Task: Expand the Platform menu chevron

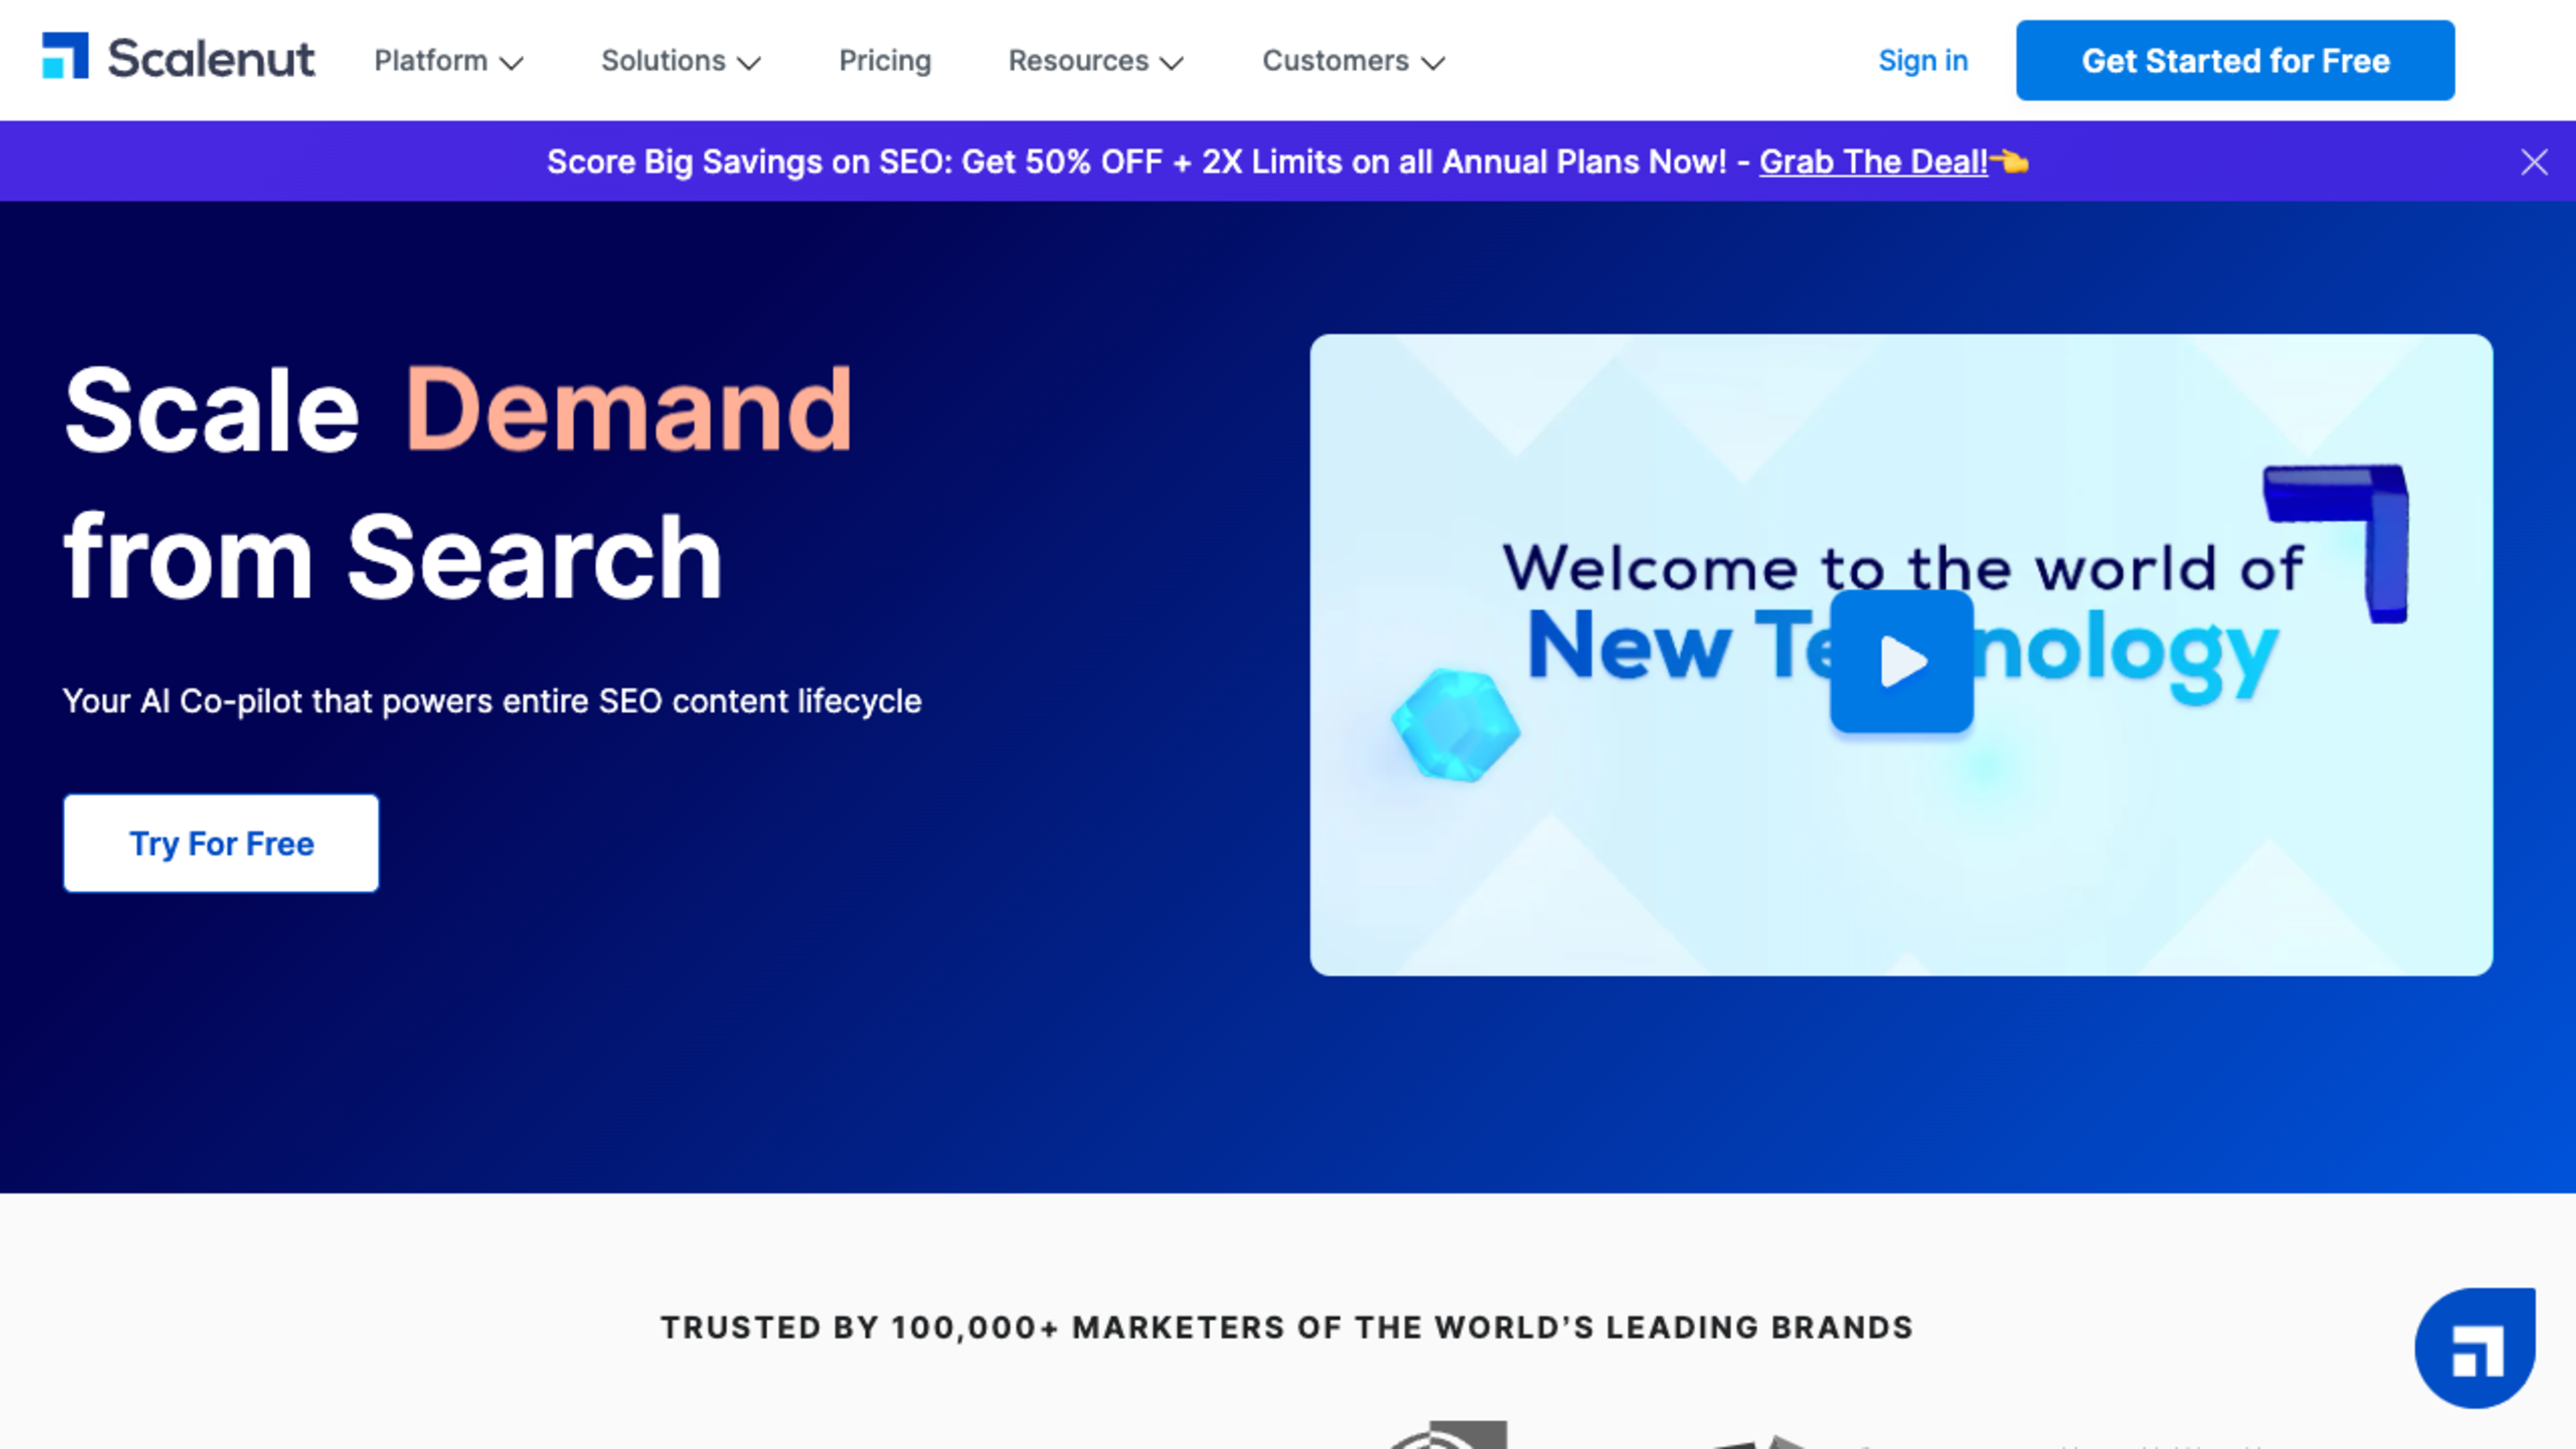Action: pyautogui.click(x=512, y=63)
